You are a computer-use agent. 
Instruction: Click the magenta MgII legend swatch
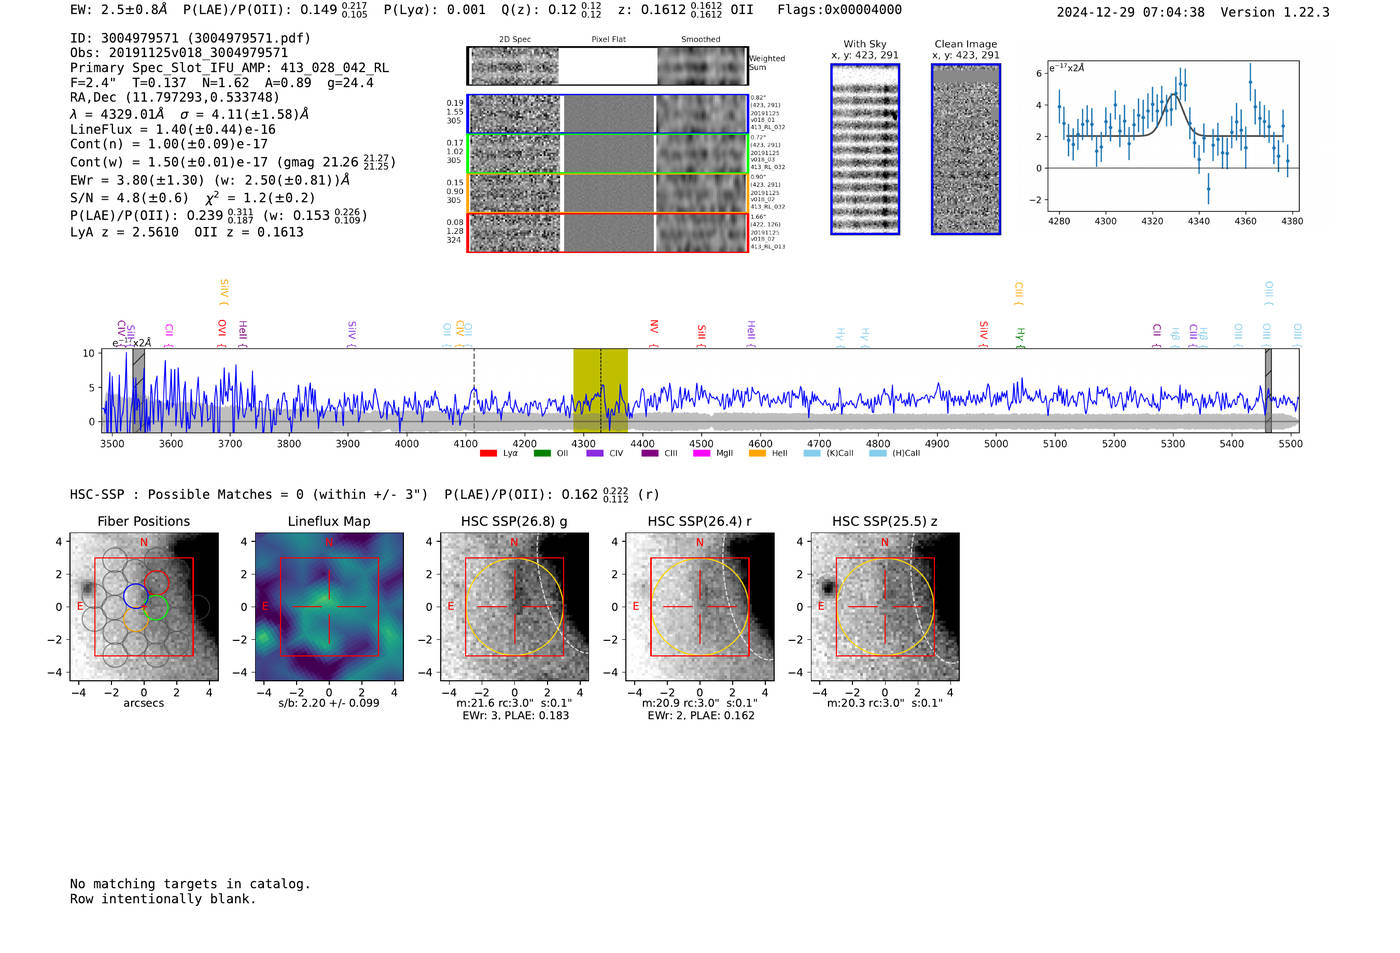(x=702, y=453)
